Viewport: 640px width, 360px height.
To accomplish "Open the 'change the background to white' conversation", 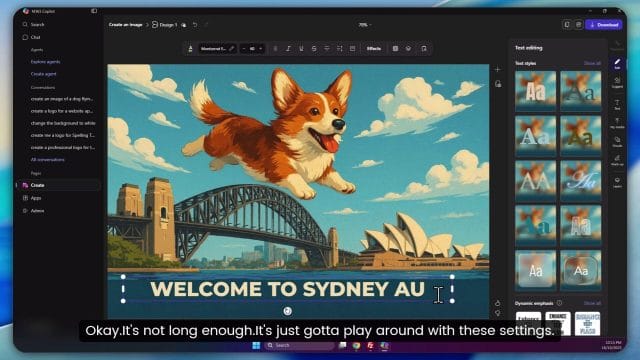I will 63,123.
